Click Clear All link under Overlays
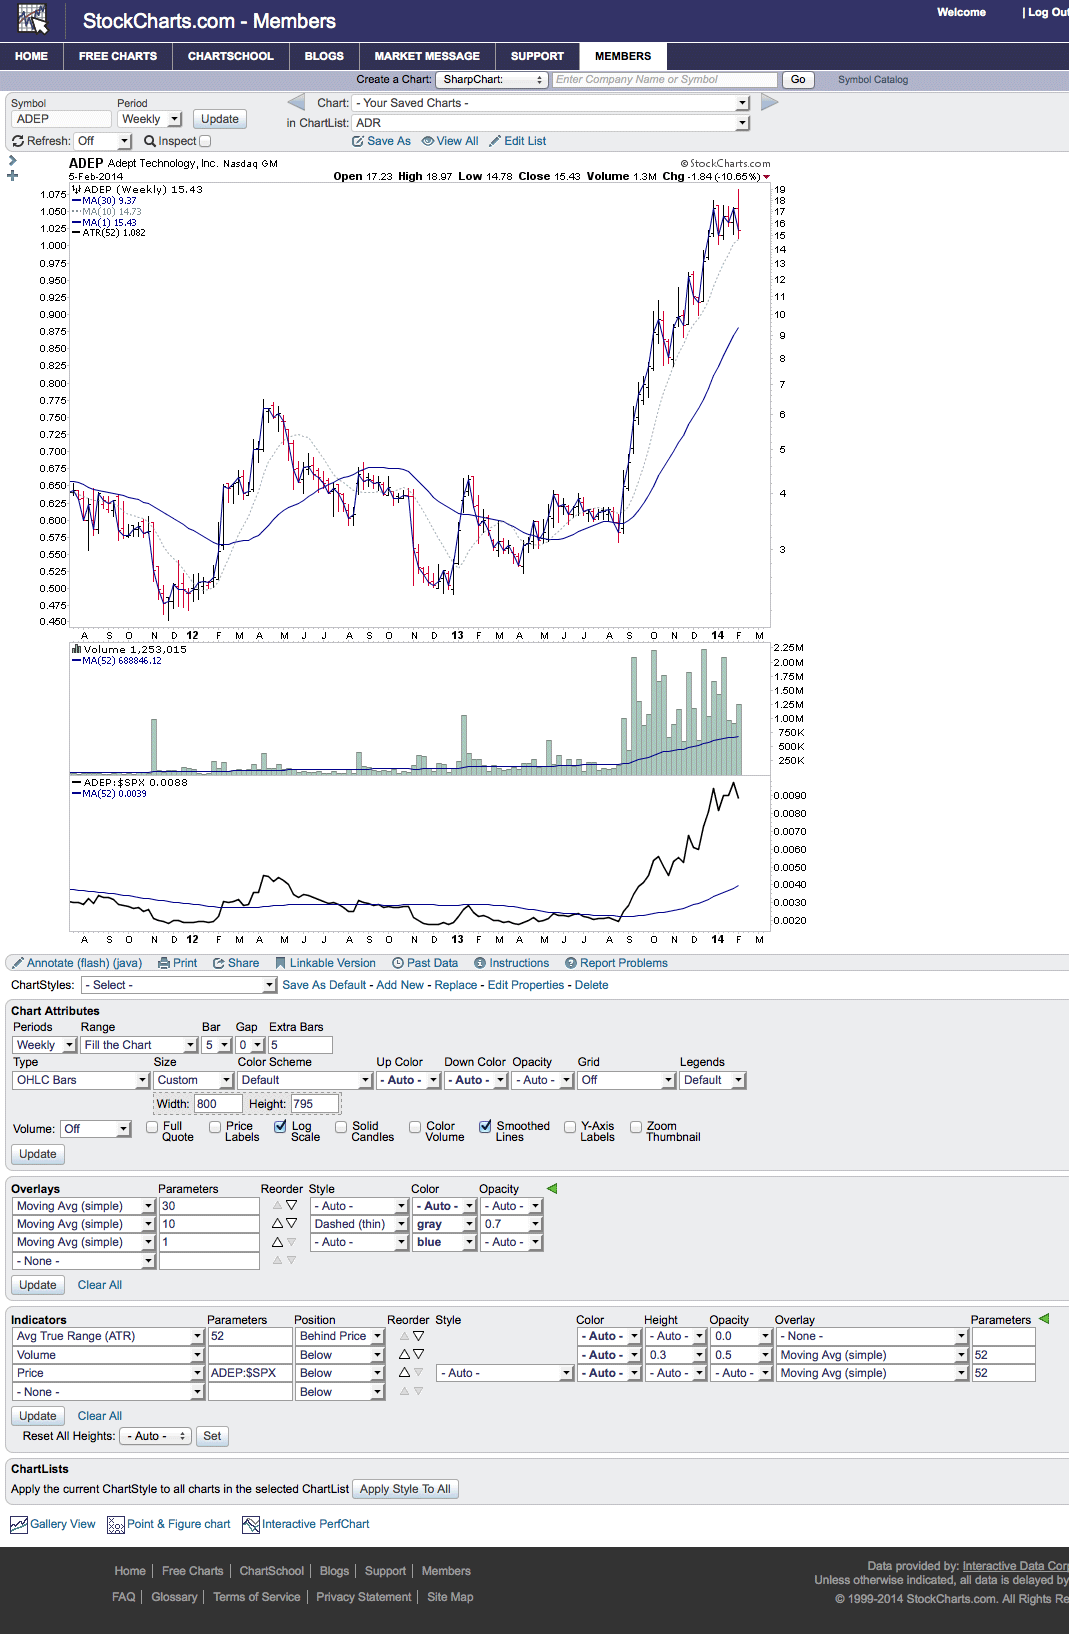 coord(100,1285)
